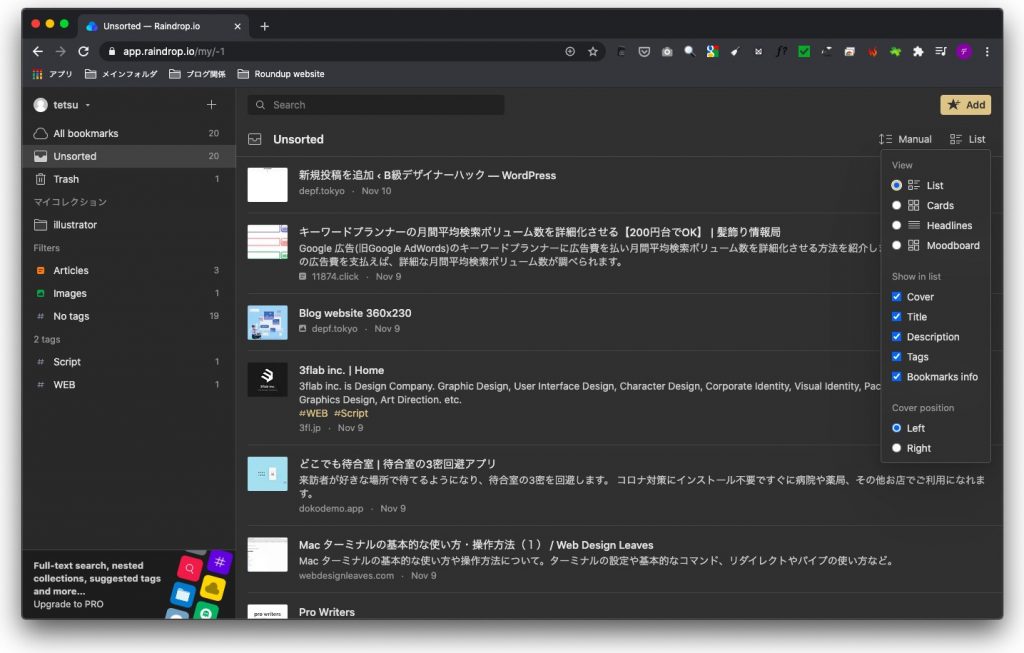The width and height of the screenshot is (1024, 653).
Task: Open the Manual sort dropdown
Action: click(x=905, y=139)
